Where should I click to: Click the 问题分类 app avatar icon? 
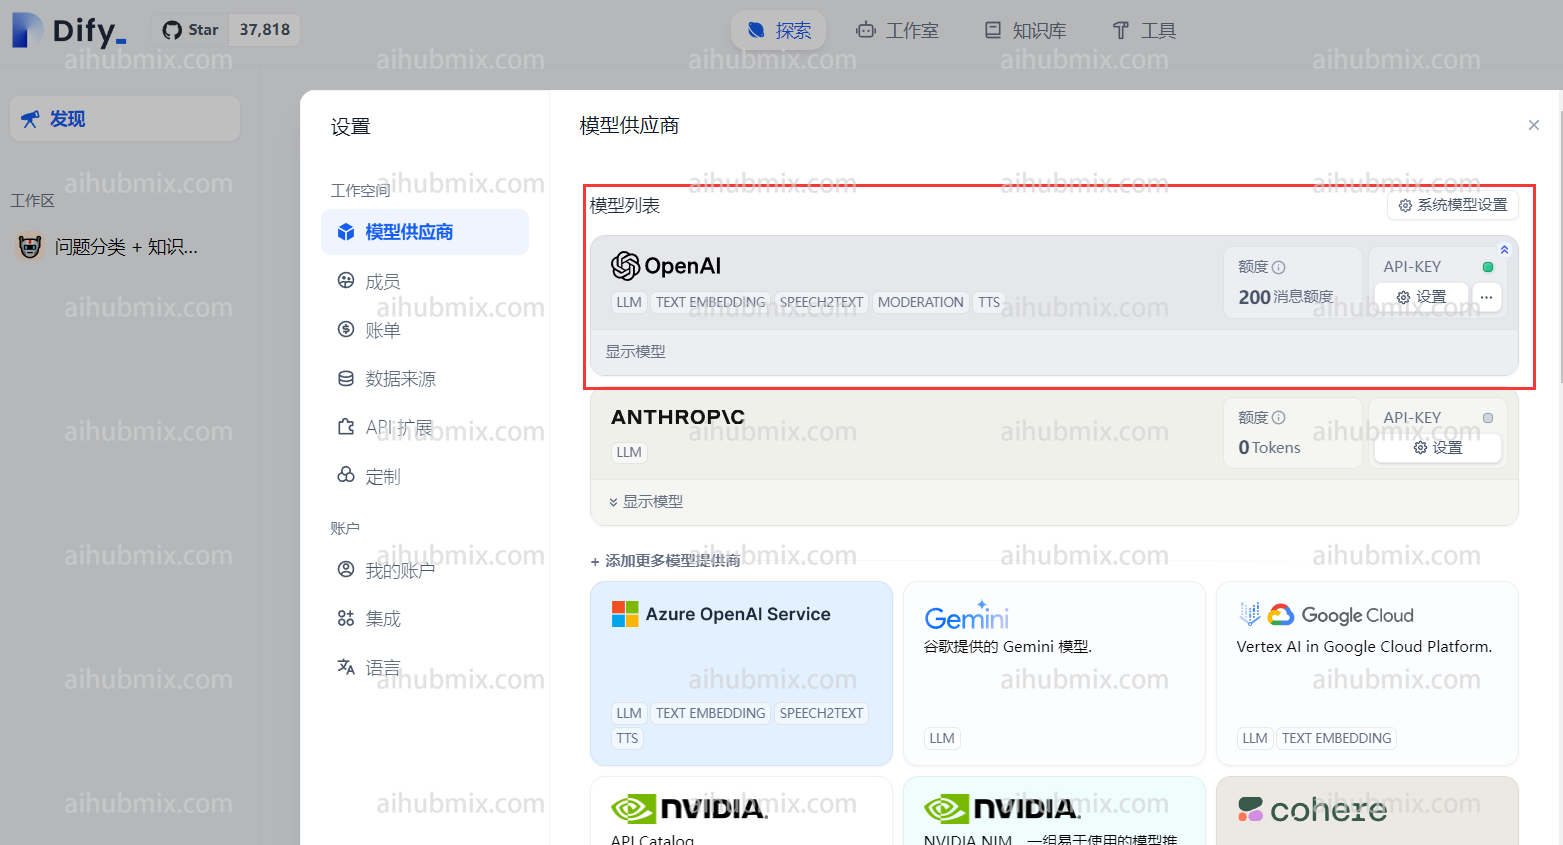tap(30, 247)
